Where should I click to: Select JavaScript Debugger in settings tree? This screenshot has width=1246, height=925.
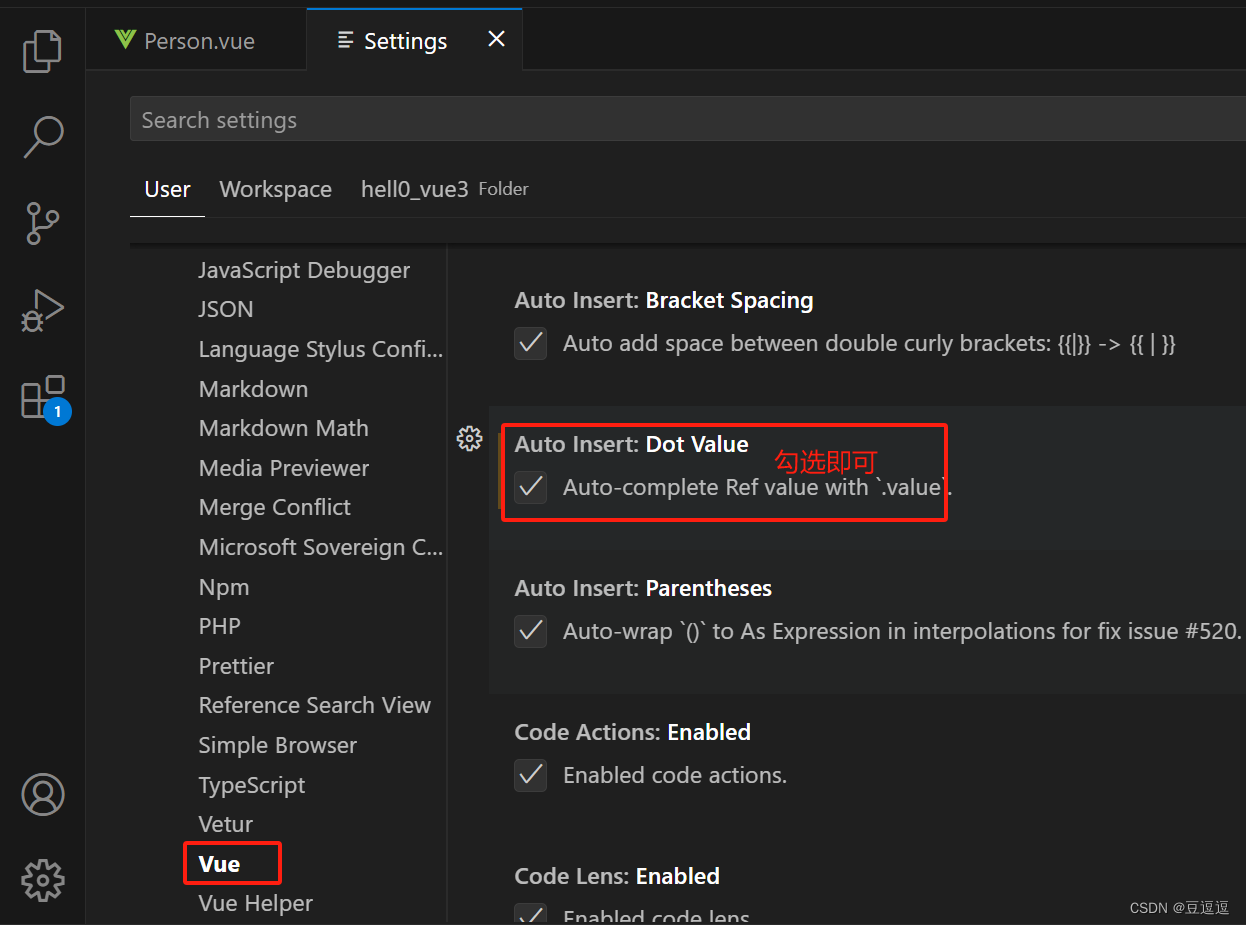pos(304,270)
